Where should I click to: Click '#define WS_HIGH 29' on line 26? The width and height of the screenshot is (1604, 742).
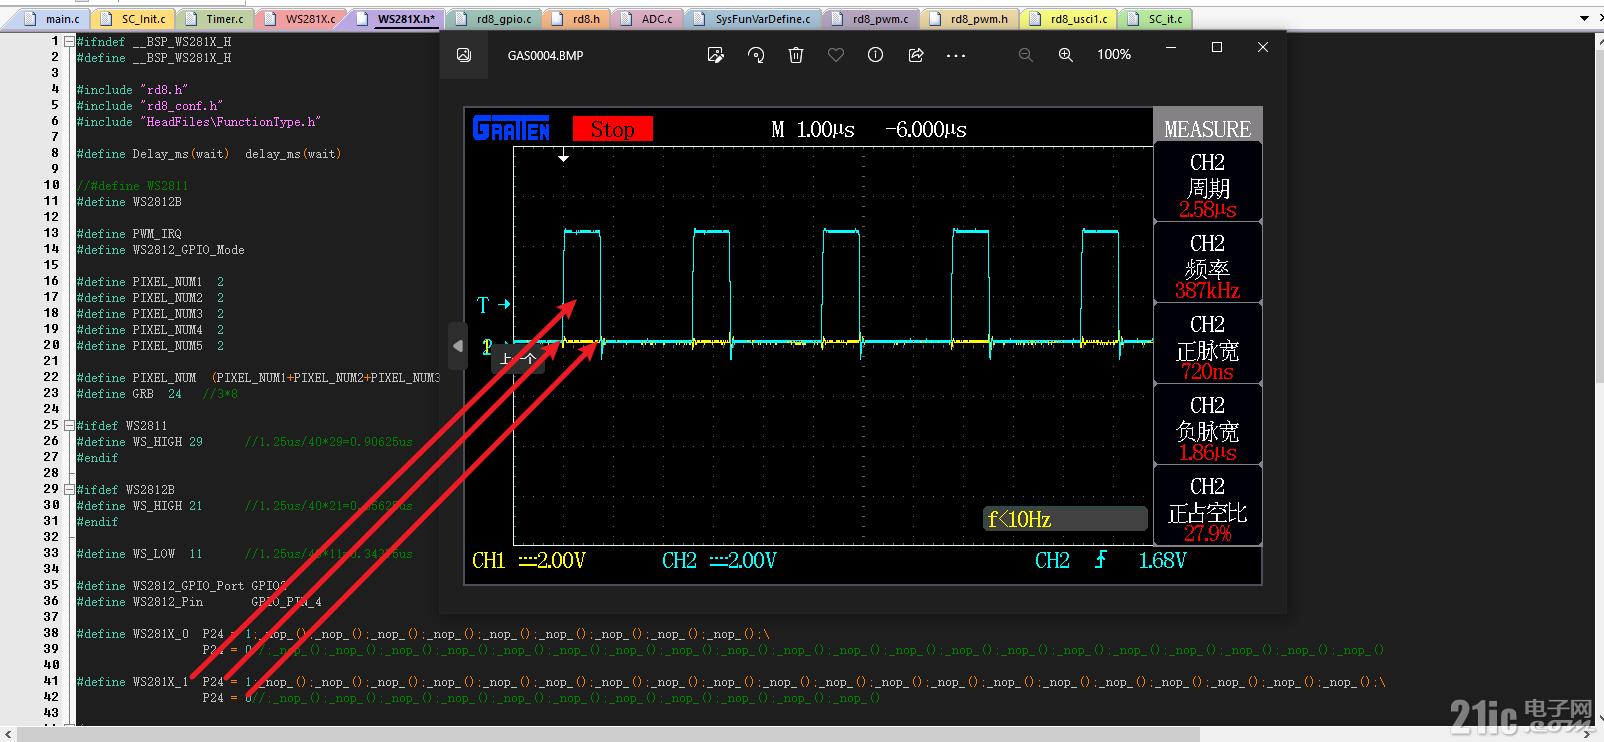click(x=140, y=442)
